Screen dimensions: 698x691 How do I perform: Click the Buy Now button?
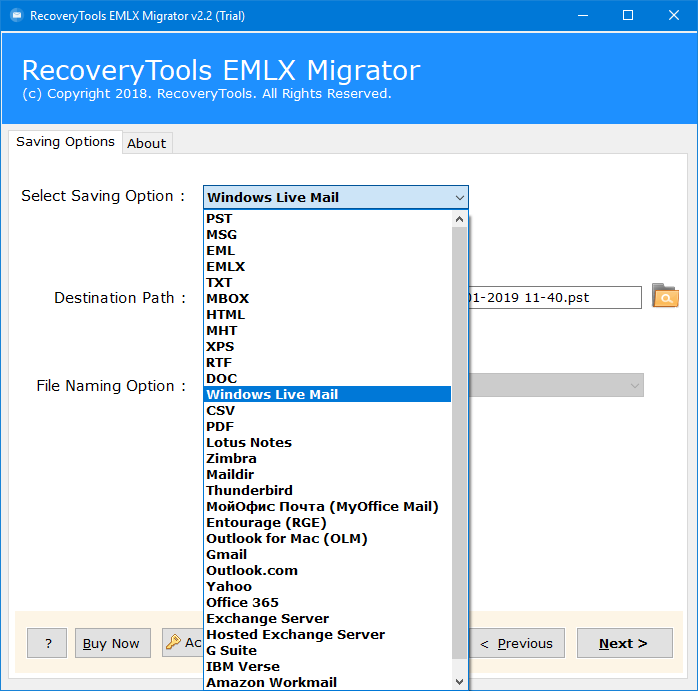pyautogui.click(x=113, y=643)
